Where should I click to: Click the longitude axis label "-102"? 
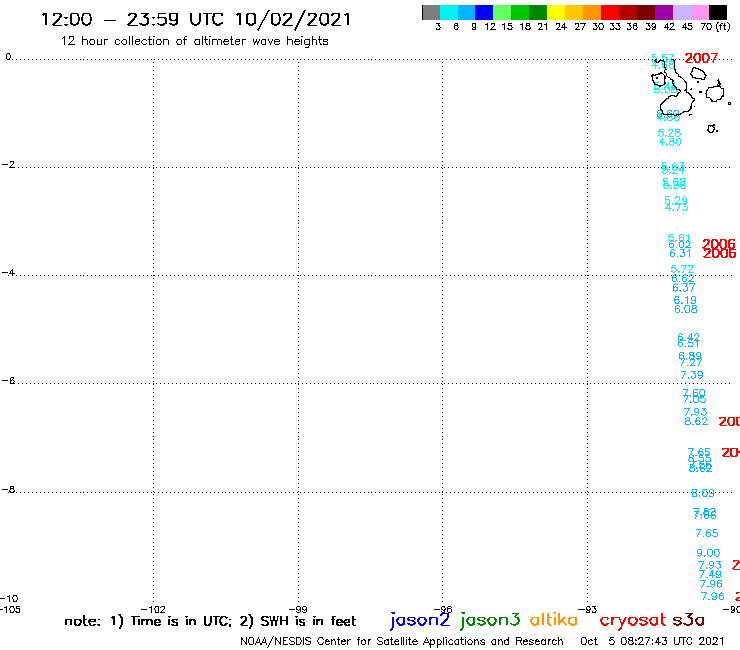tap(153, 609)
